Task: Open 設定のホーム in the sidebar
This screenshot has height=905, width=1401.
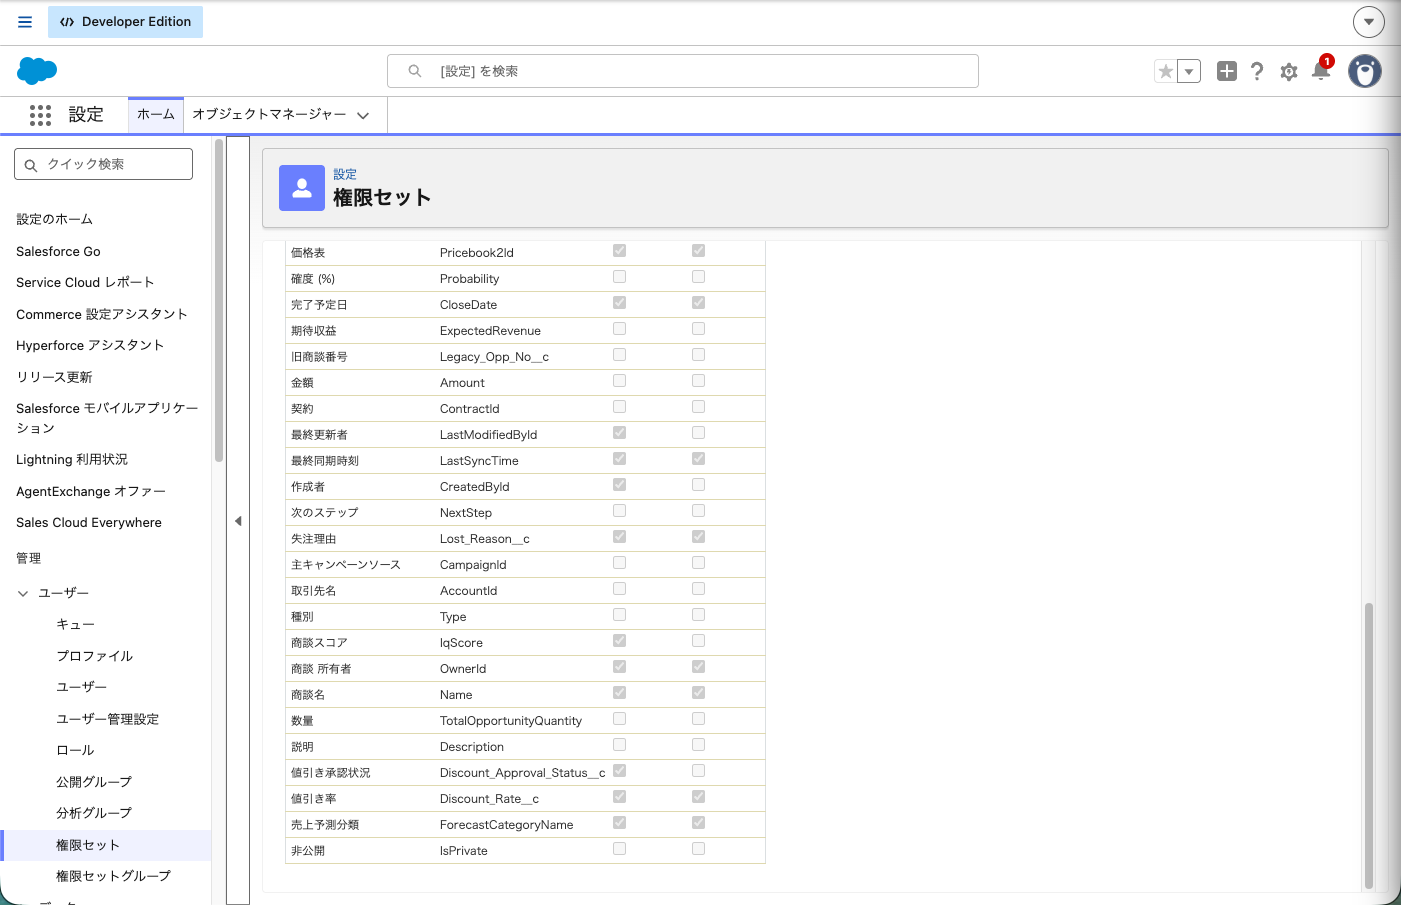Action: coord(55,219)
